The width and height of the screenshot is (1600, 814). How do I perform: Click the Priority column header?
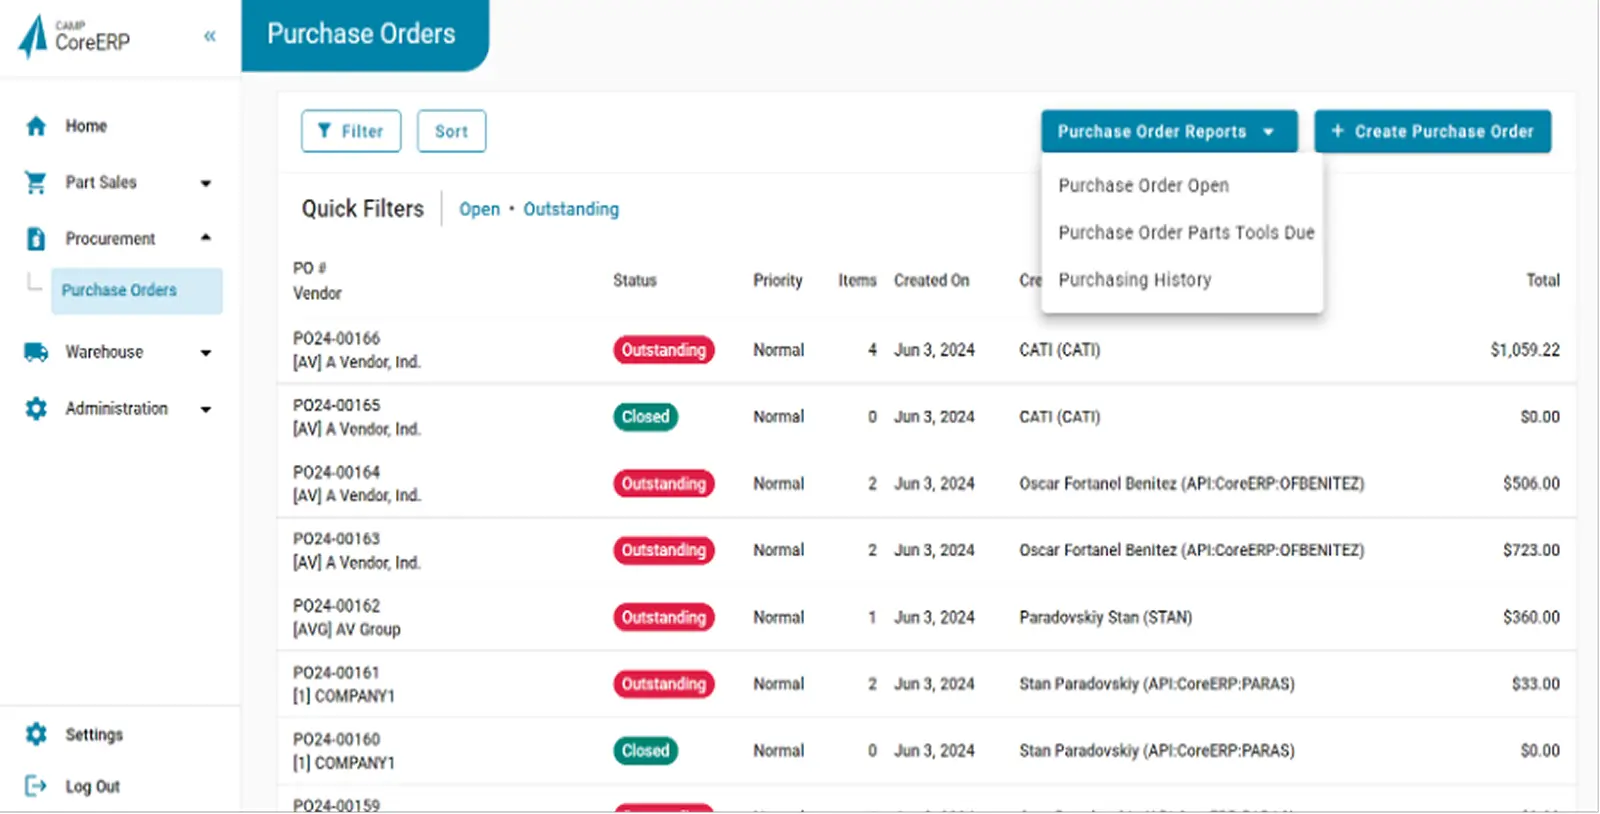pyautogui.click(x=778, y=280)
